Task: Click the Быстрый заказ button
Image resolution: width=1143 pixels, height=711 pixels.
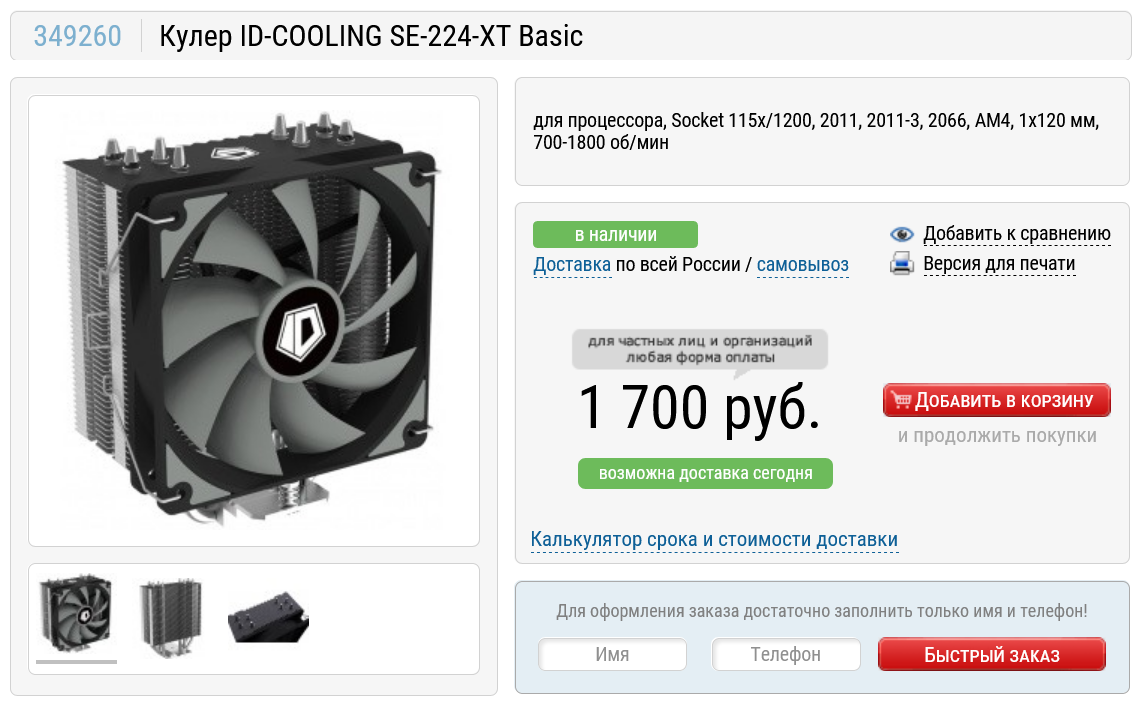Action: coord(991,654)
